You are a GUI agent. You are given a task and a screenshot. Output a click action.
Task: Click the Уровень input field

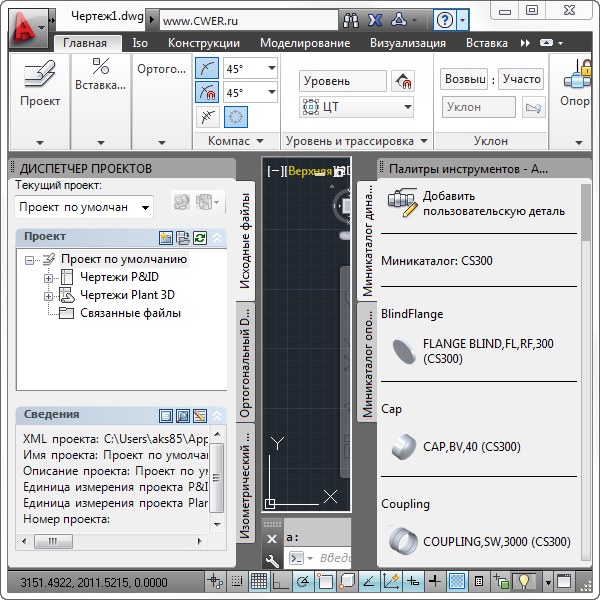[x=342, y=81]
